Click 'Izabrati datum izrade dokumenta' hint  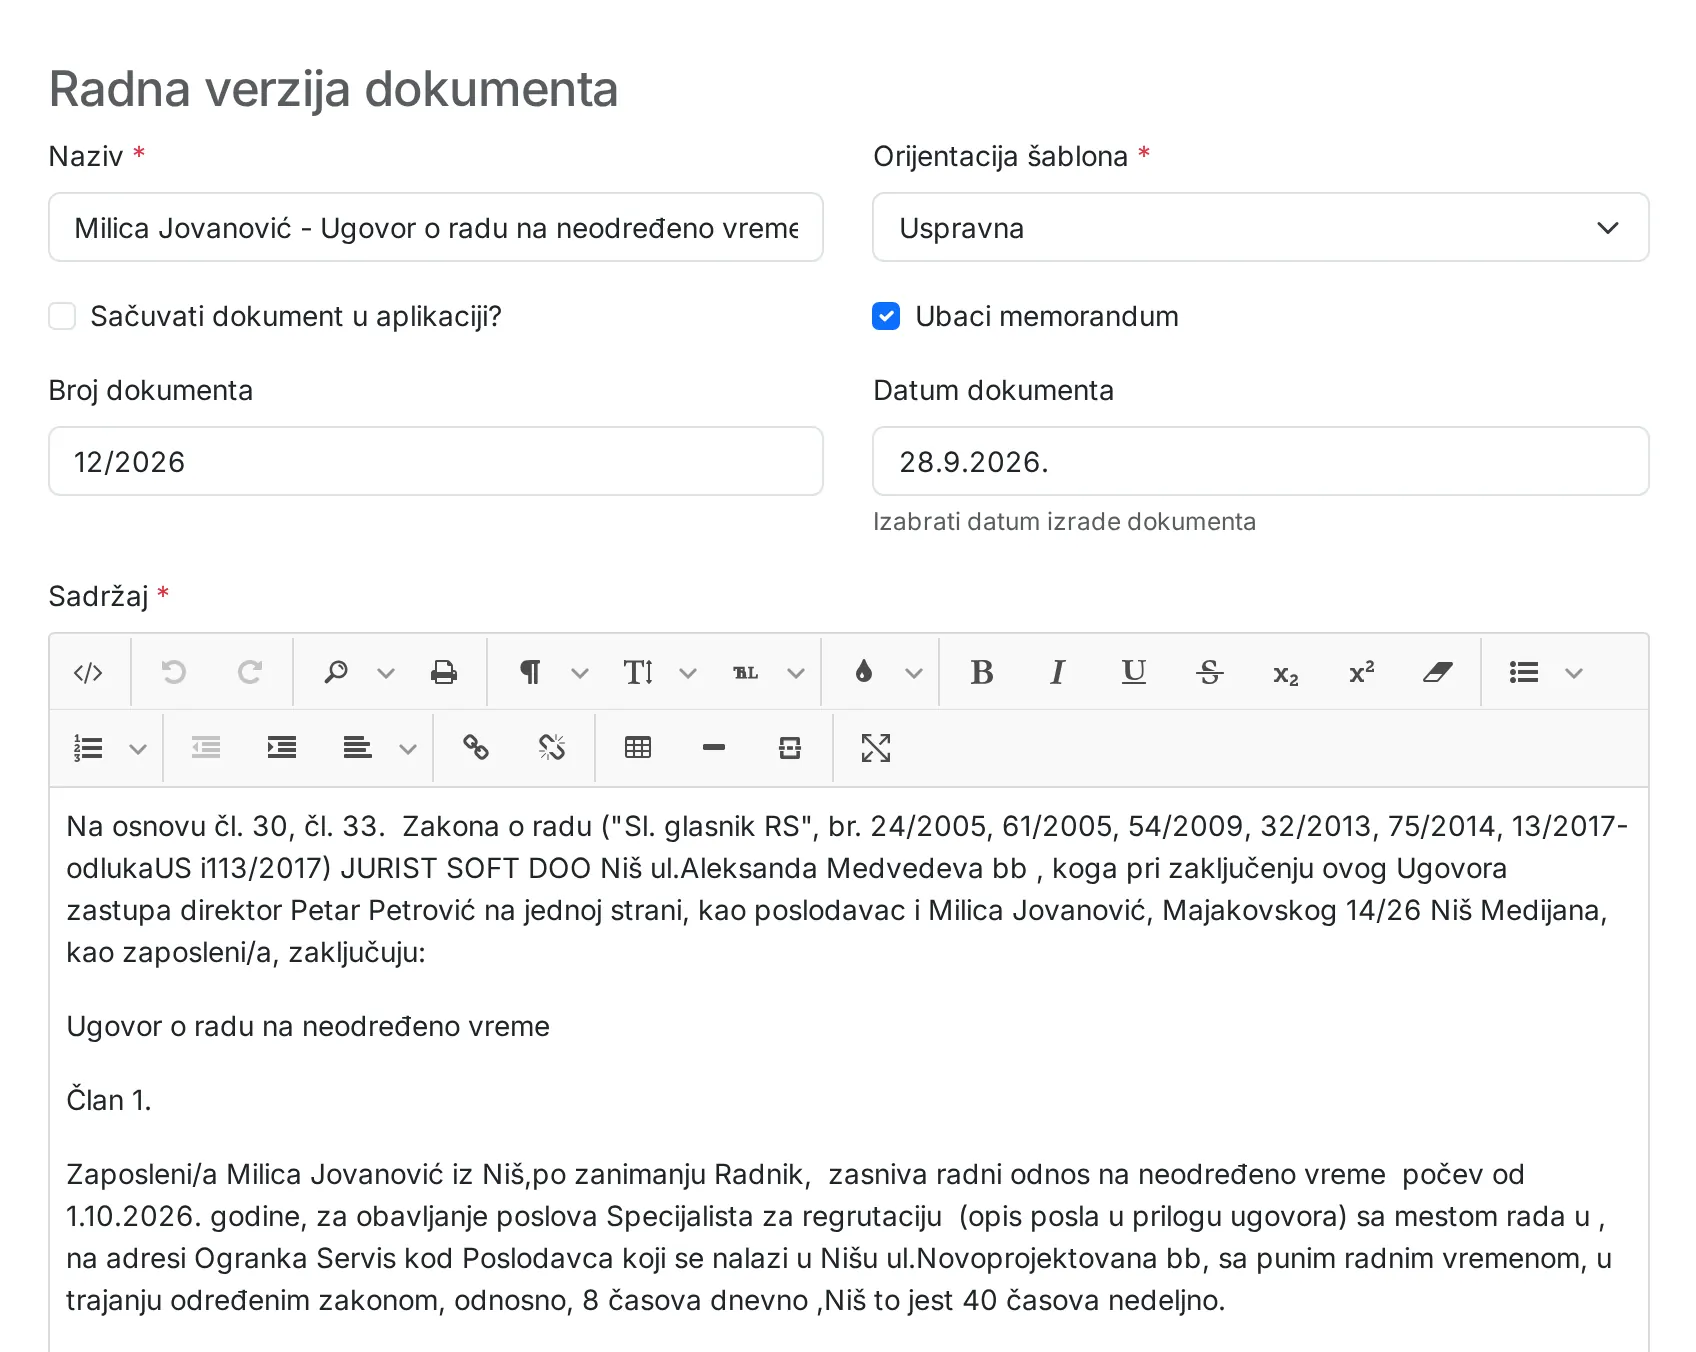coord(1064,522)
